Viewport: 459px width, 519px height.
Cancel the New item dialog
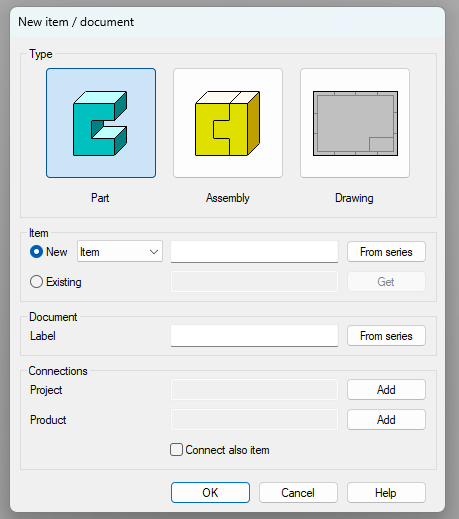298,492
